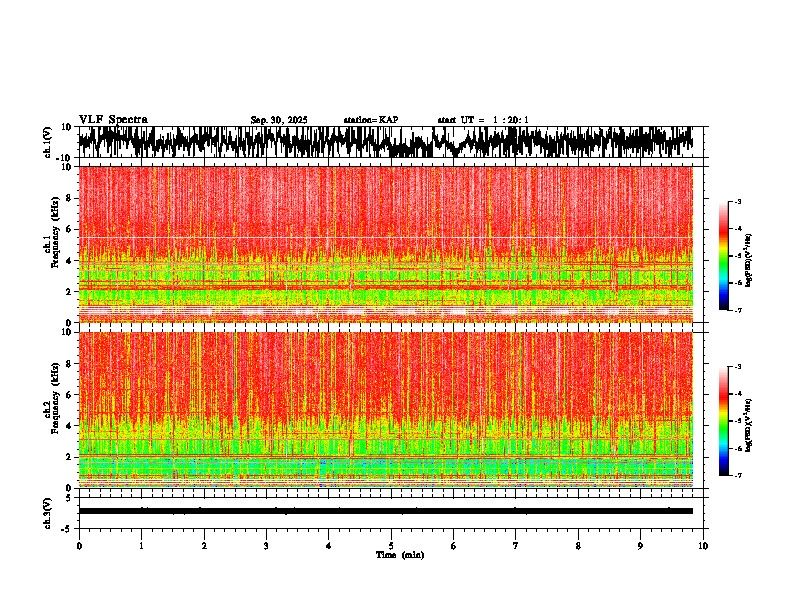Click time axis tick label "1"

[141, 546]
